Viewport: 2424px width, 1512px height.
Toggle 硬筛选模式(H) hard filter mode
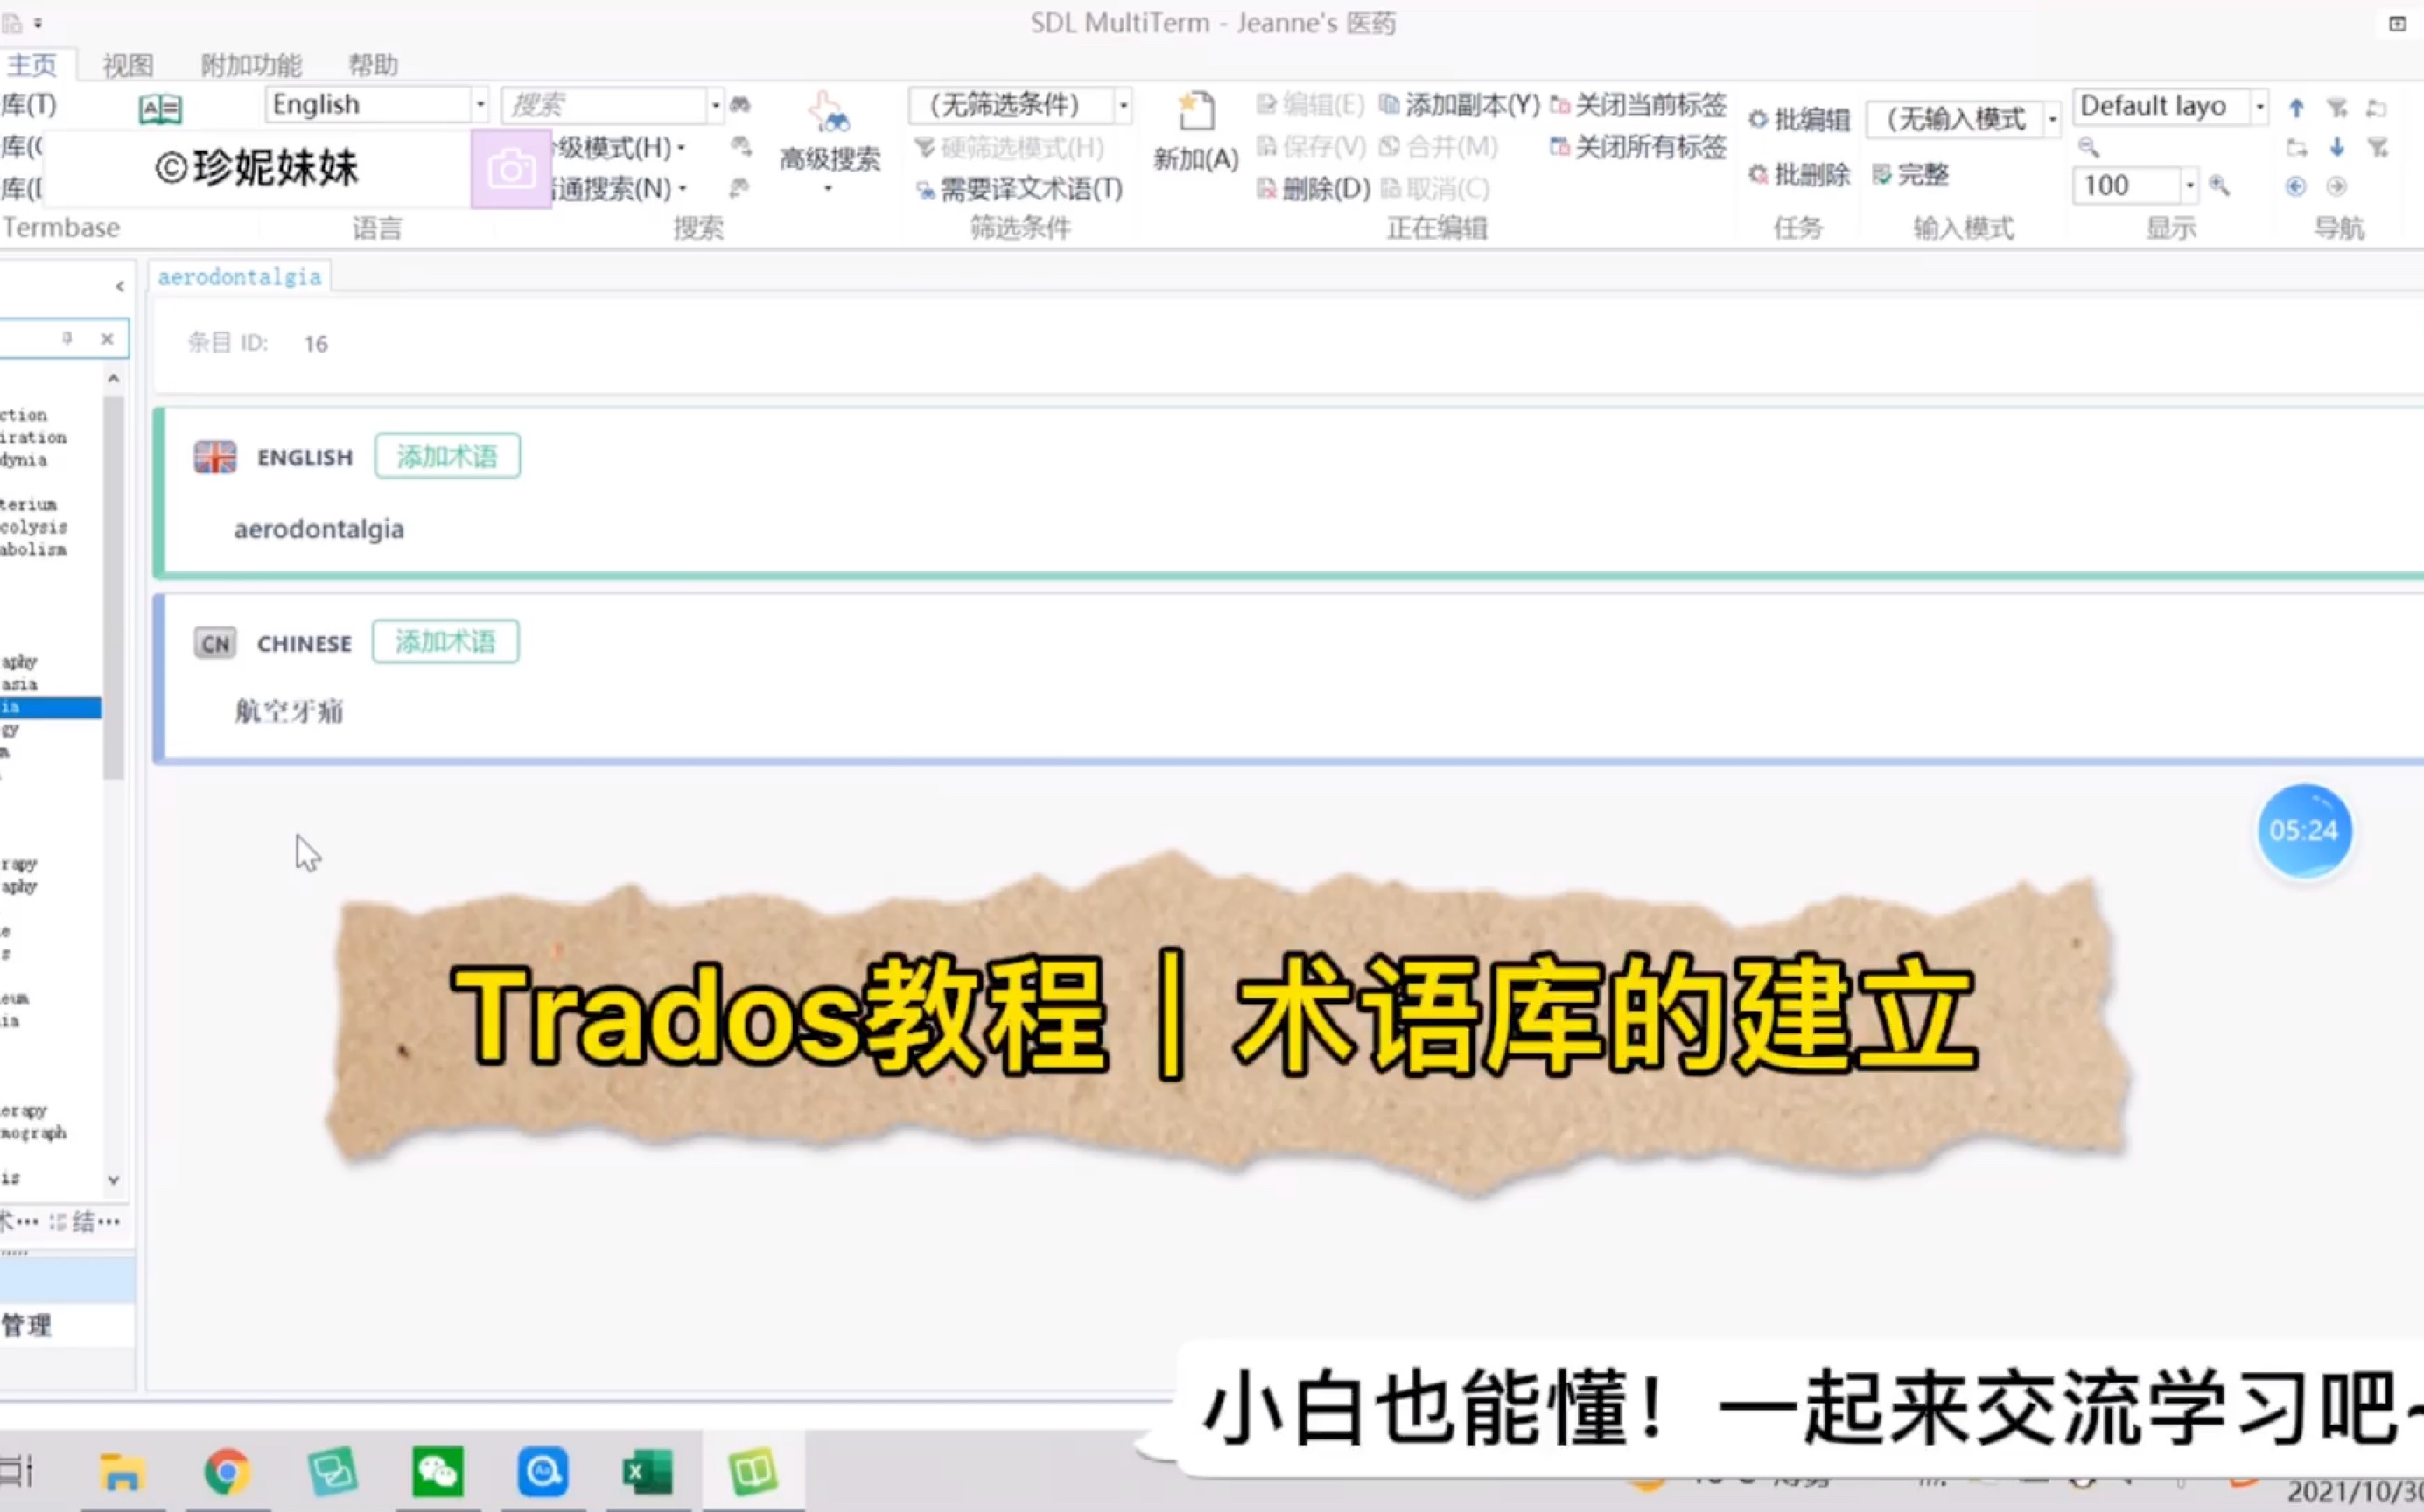pyautogui.click(x=1010, y=148)
